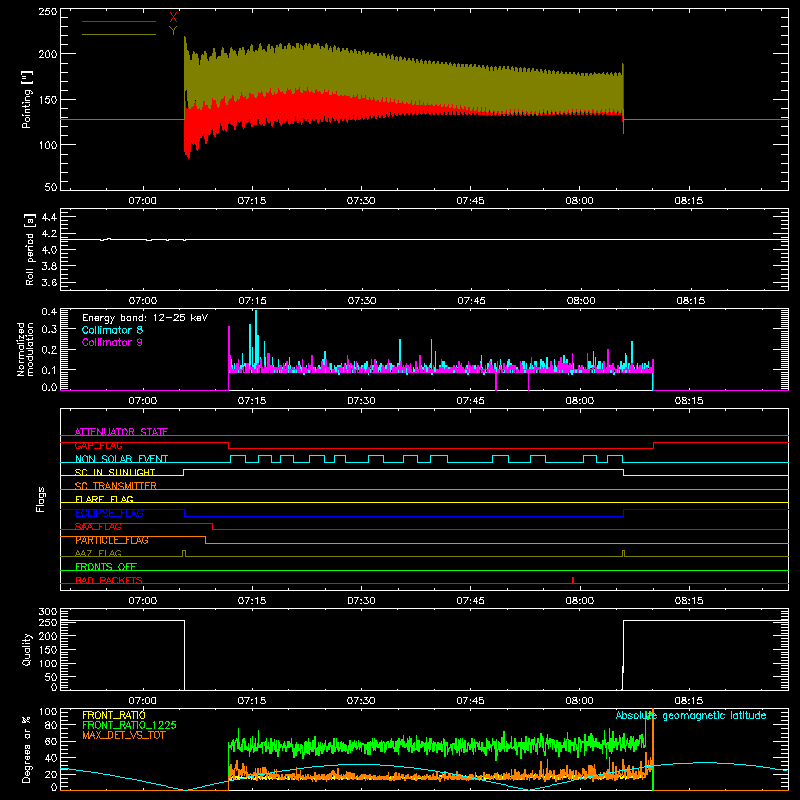The width and height of the screenshot is (800, 800).
Task: Click the 08:15 label under the Pointing plot
Action: pyautogui.click(x=689, y=201)
